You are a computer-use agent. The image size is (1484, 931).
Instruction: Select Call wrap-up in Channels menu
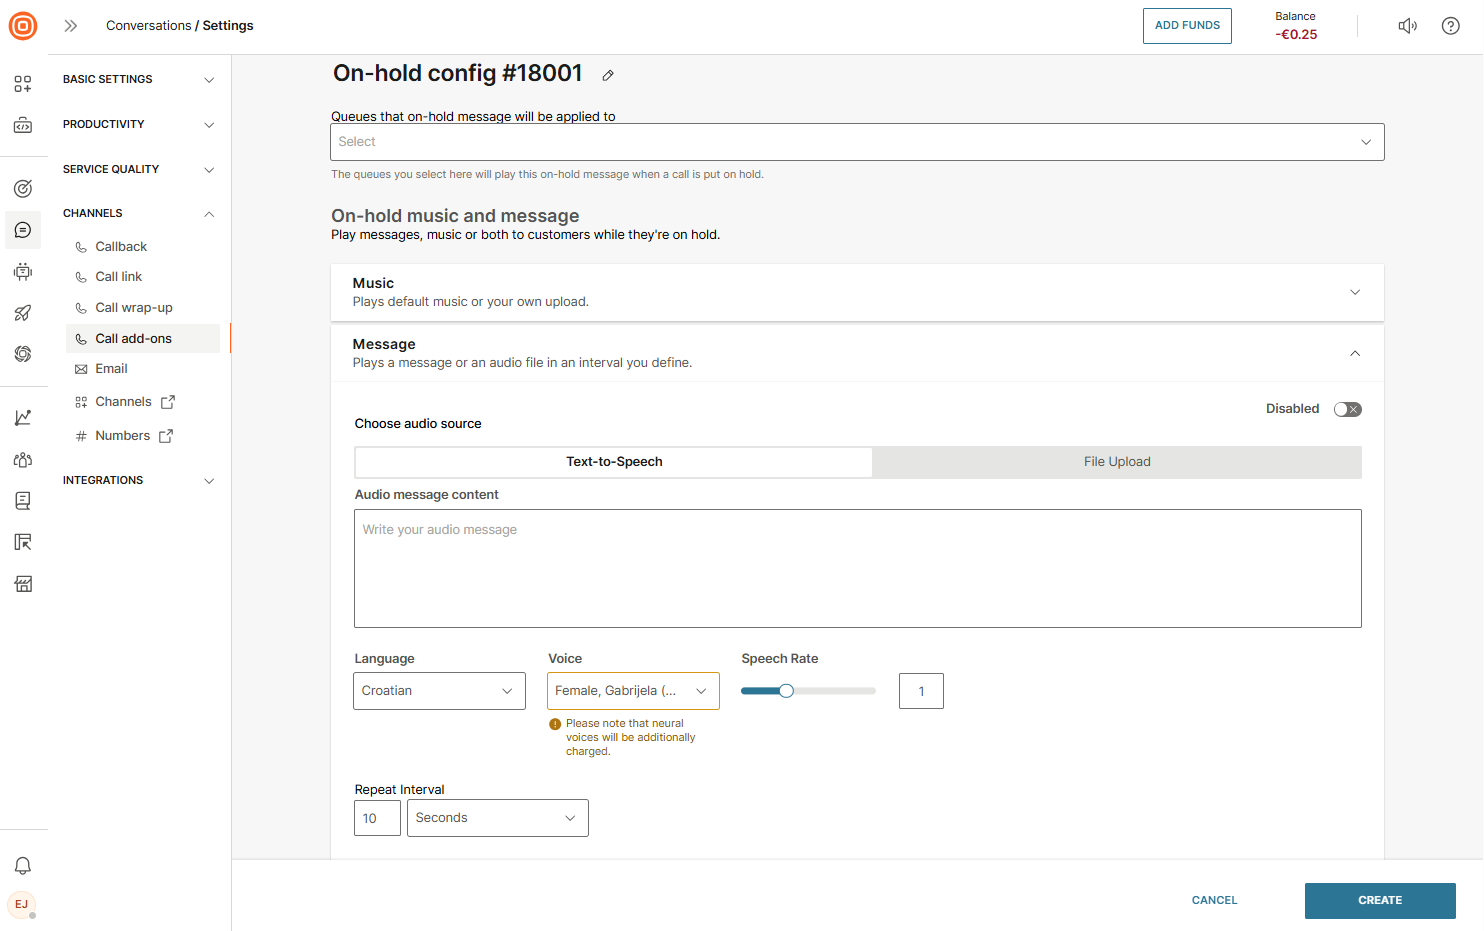134,308
